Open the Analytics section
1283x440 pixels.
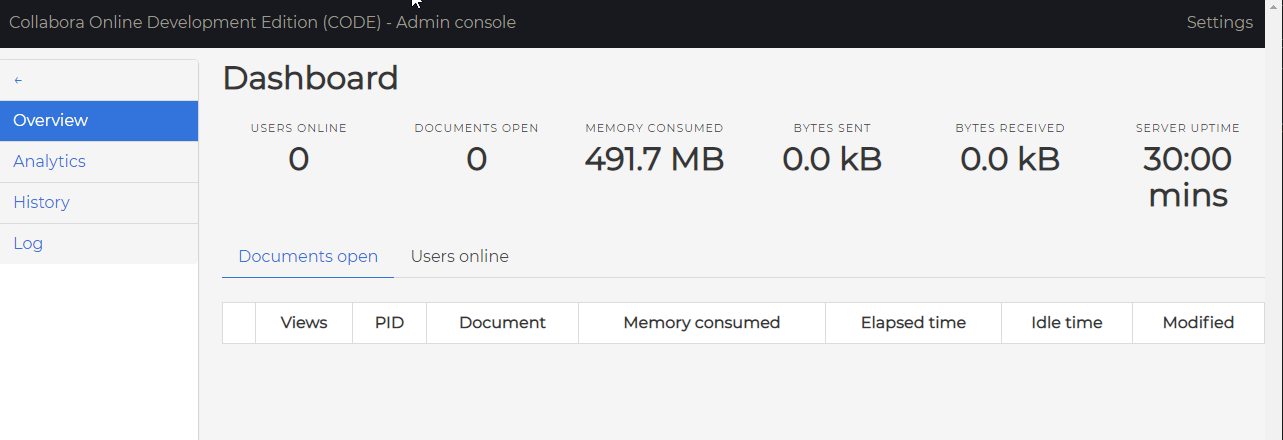tap(99, 161)
